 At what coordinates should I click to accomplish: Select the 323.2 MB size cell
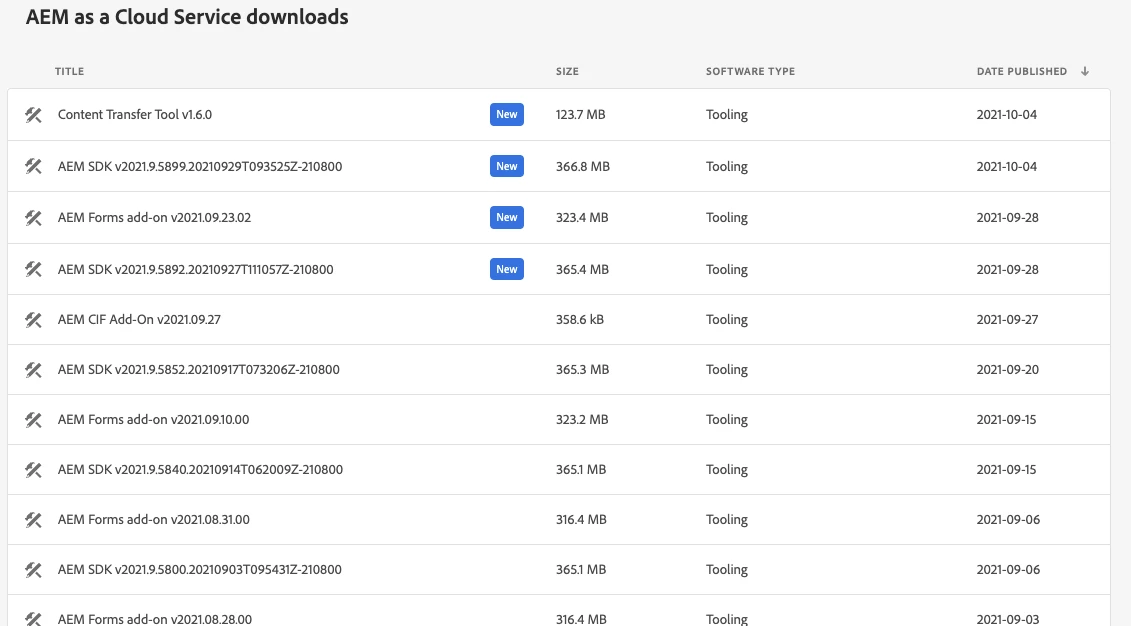click(x=582, y=420)
